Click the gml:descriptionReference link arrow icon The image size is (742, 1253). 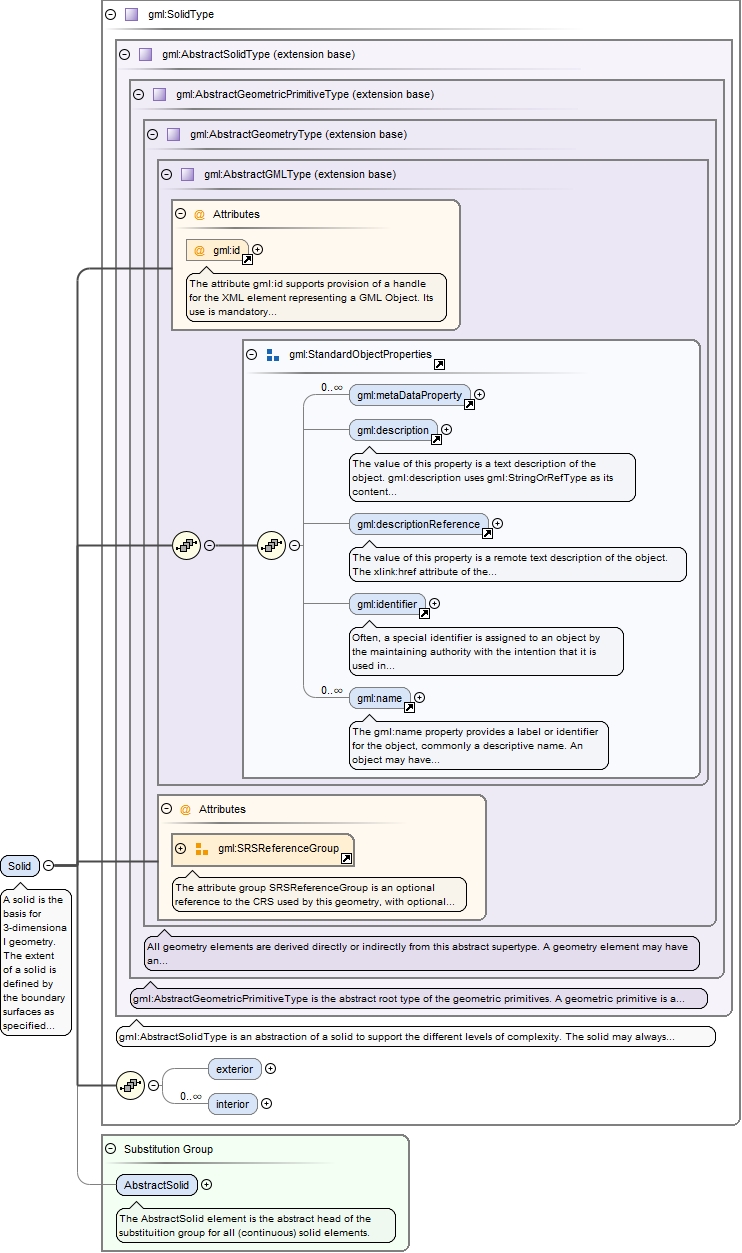click(x=487, y=533)
